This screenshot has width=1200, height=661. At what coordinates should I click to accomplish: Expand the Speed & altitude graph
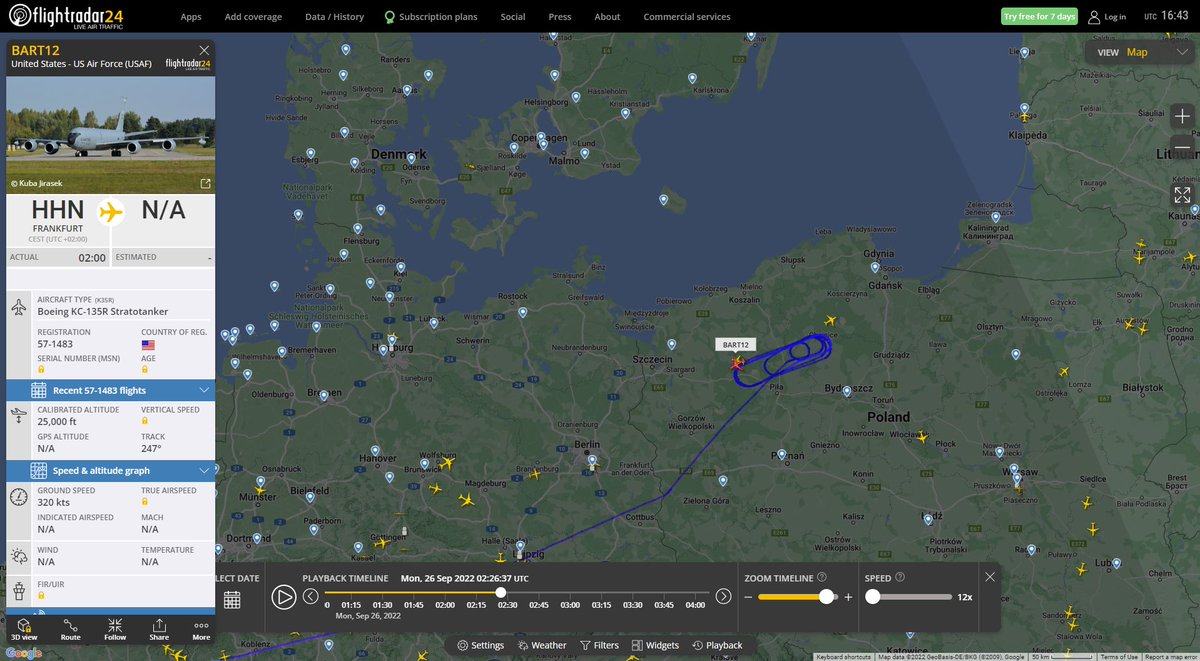[111, 470]
